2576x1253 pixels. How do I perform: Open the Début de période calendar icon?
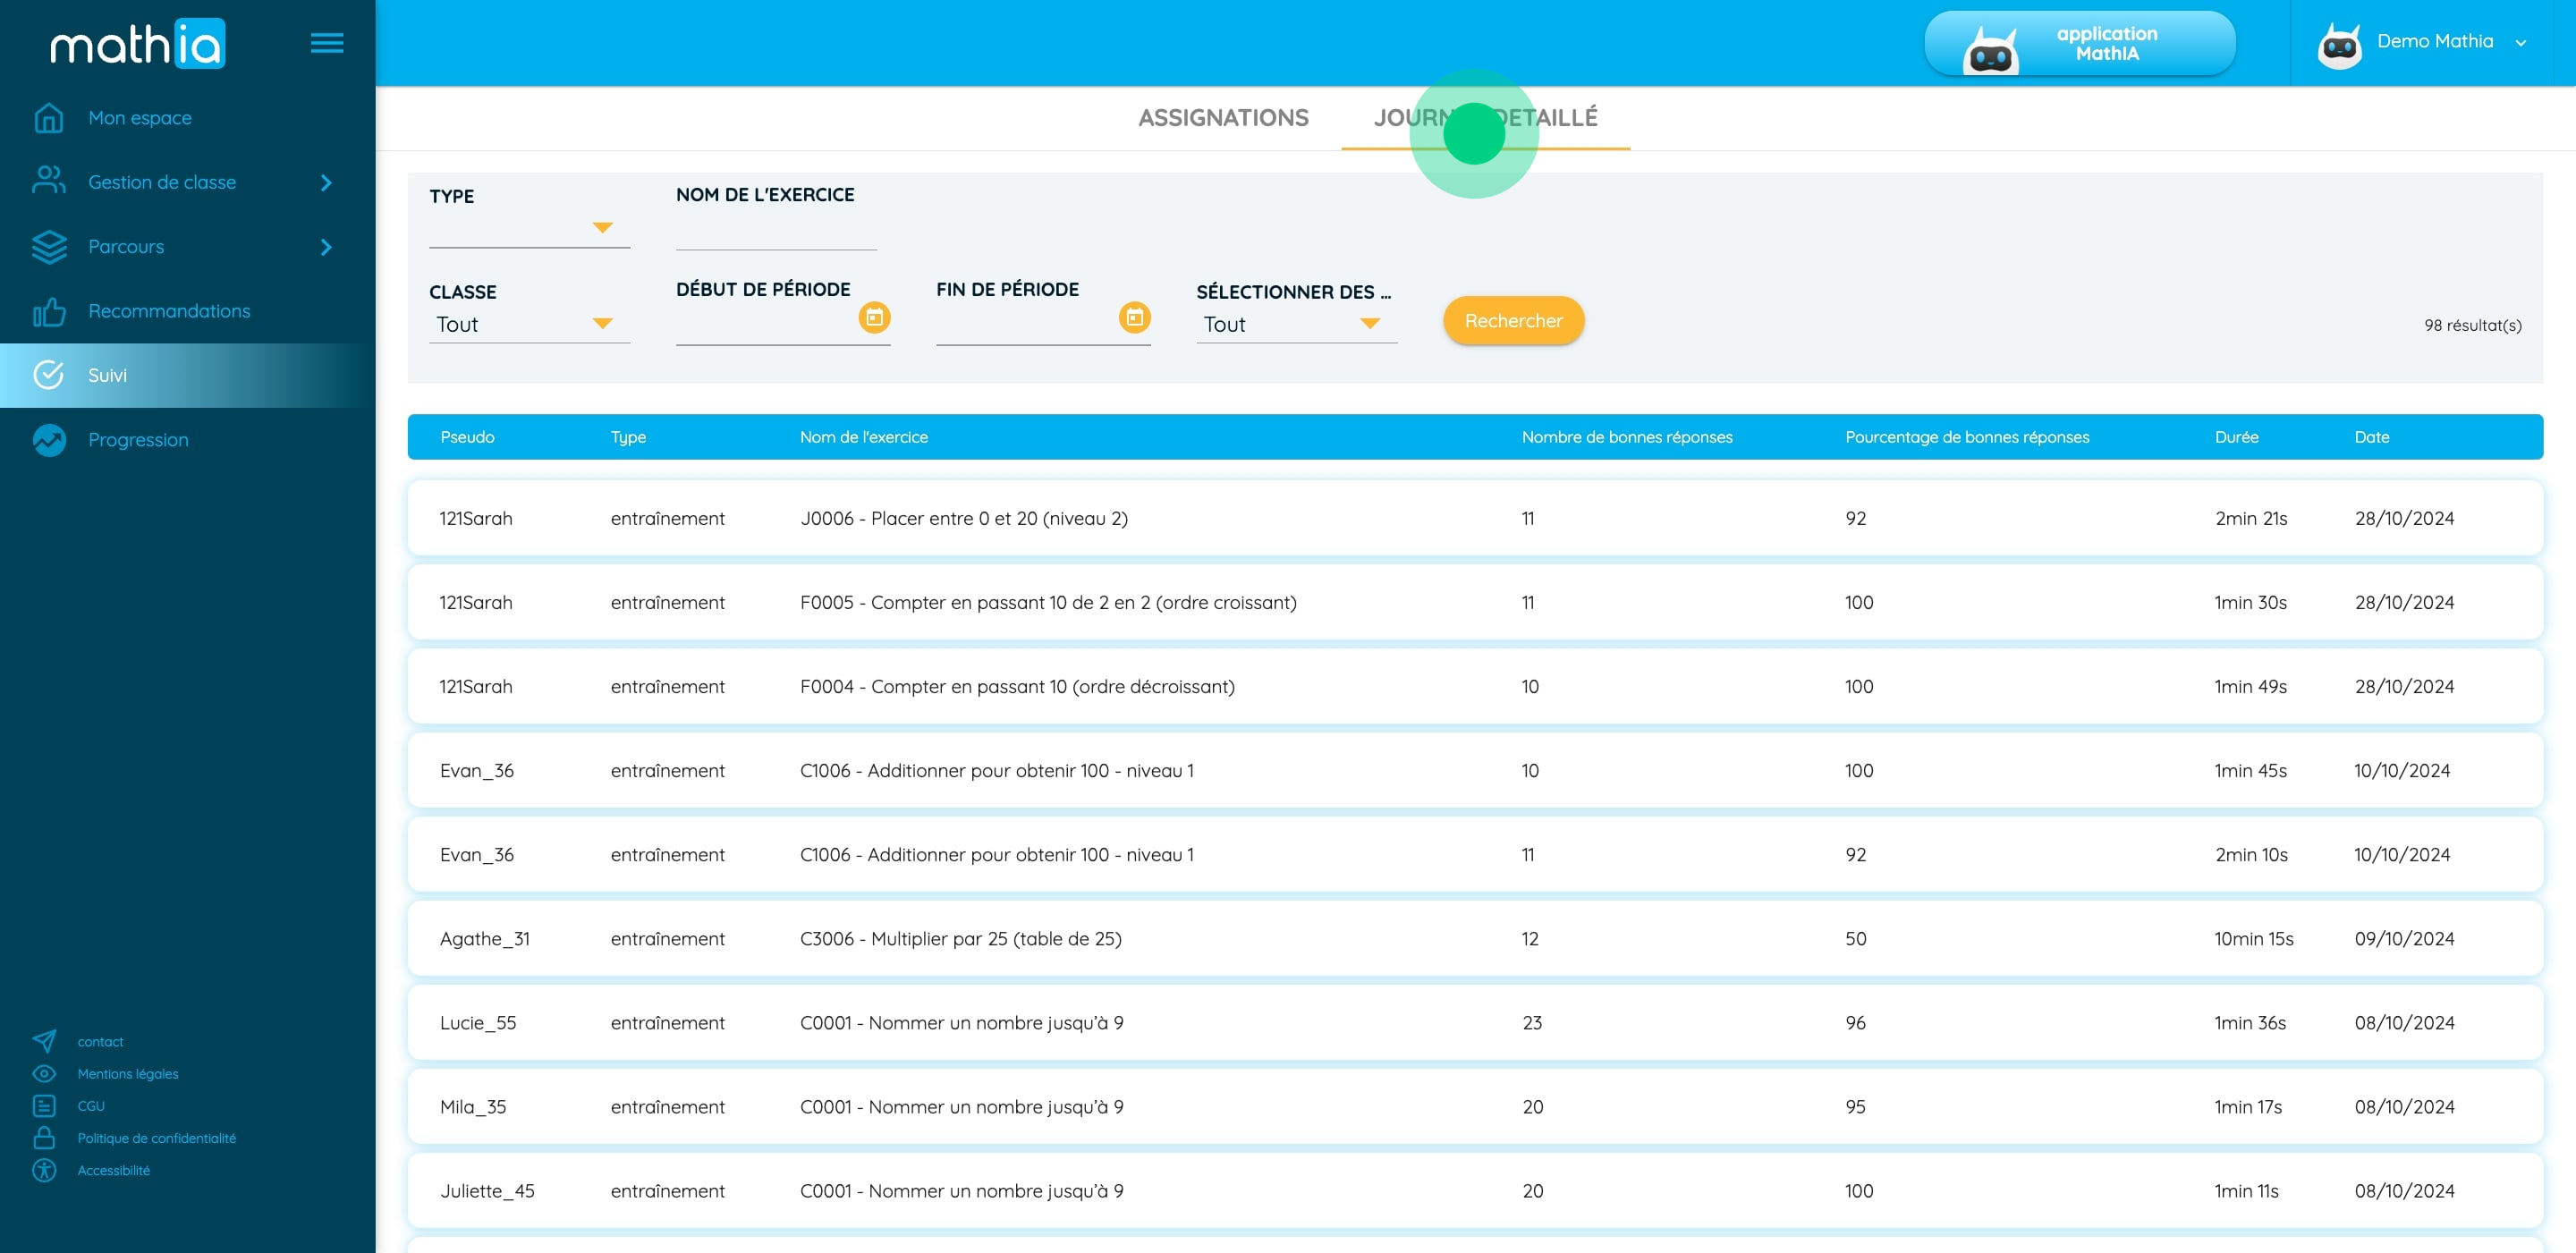click(x=874, y=318)
